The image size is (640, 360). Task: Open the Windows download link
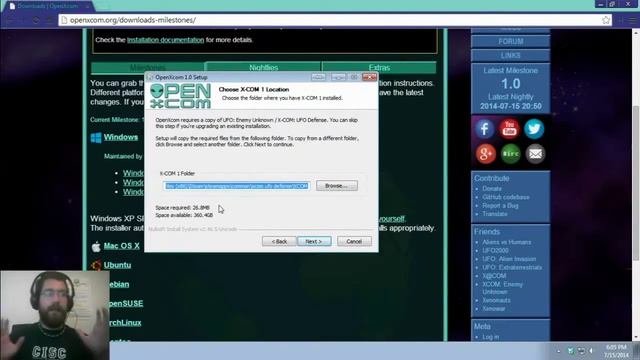point(121,137)
